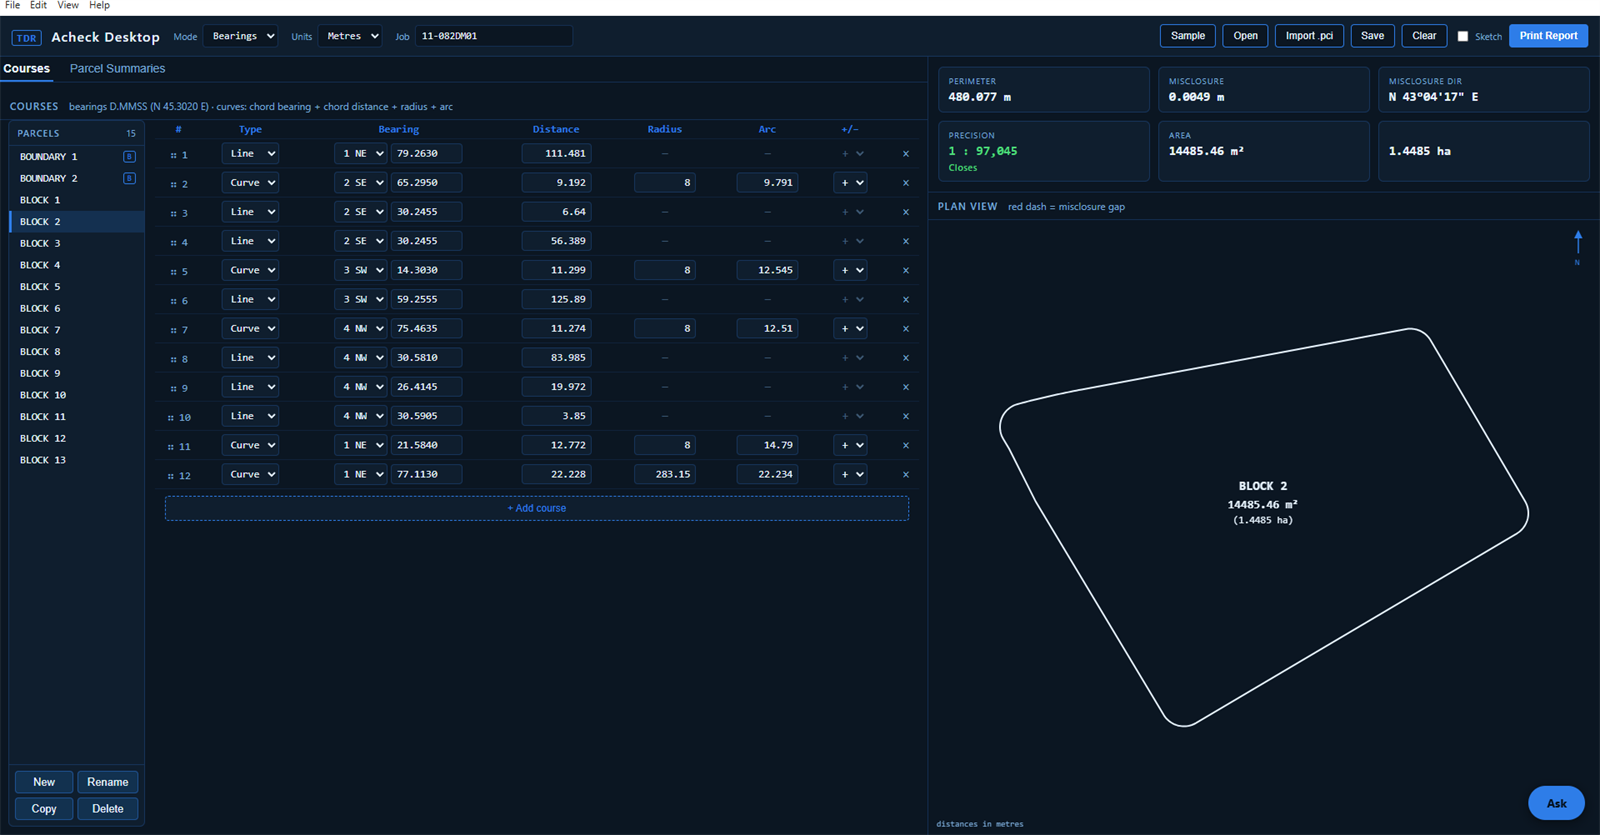
Task: Open the Help menu
Action: [99, 5]
